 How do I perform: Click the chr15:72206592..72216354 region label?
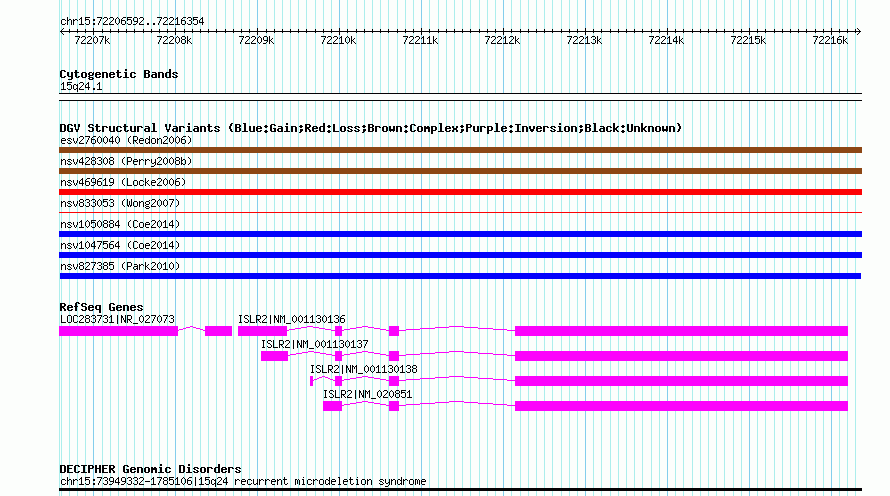point(132,21)
